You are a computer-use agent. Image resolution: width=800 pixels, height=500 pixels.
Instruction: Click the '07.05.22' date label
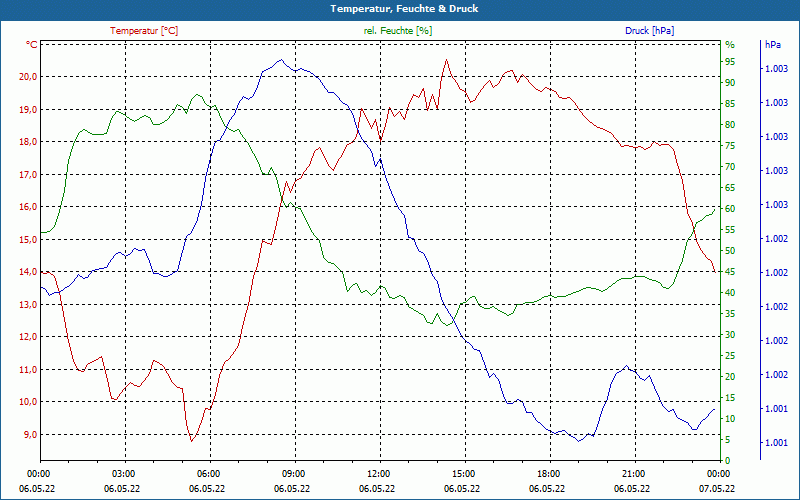[x=717, y=489]
